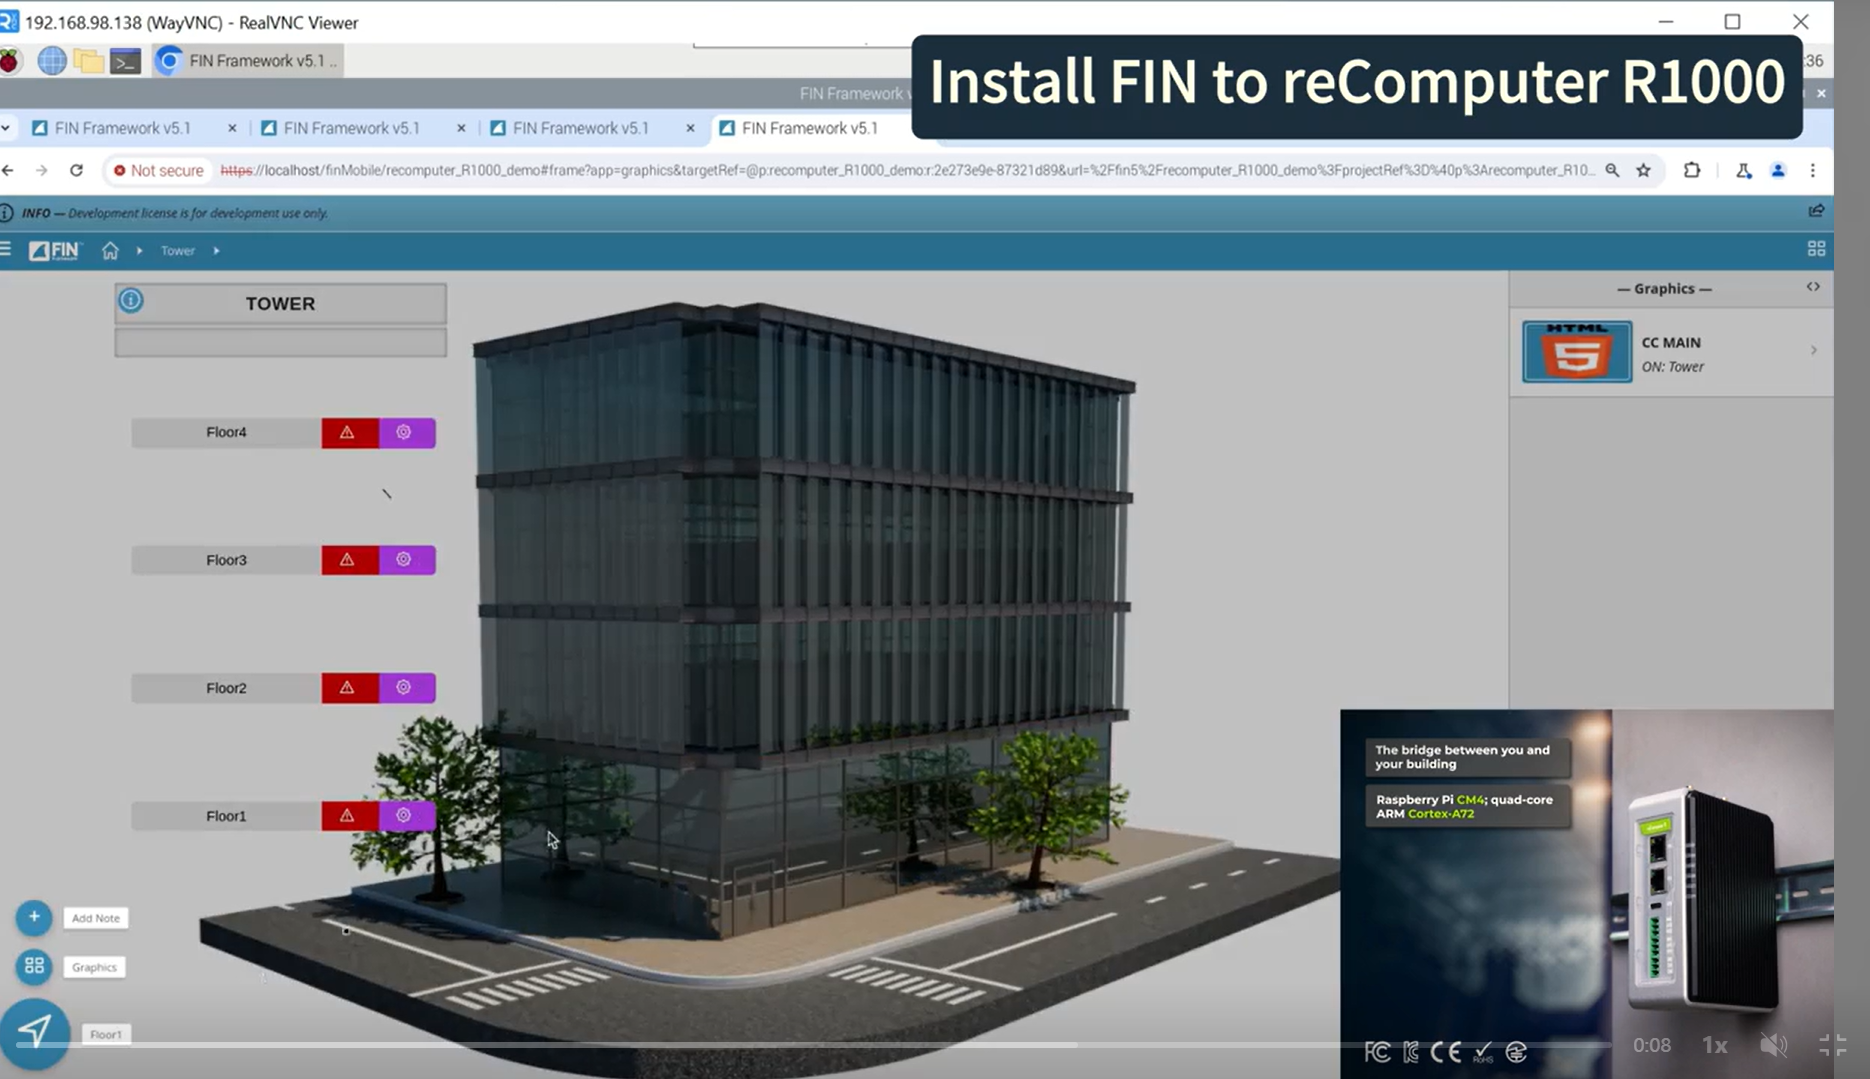1870x1079 pixels.
Task: Click the 1x playback speed control
Action: (x=1714, y=1046)
